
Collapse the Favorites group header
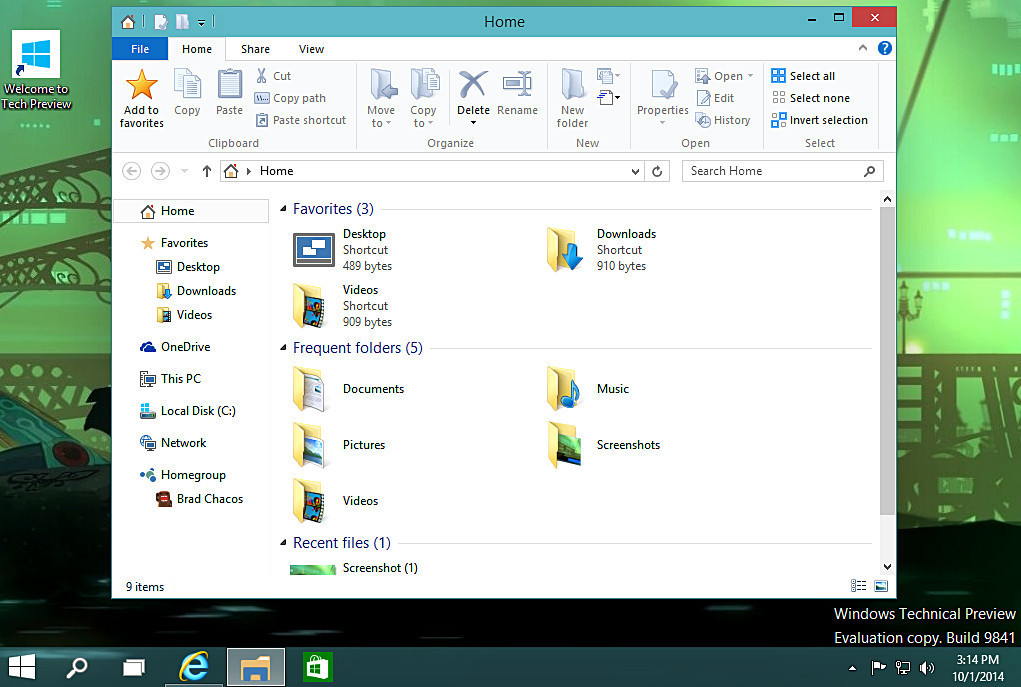[x=284, y=209]
